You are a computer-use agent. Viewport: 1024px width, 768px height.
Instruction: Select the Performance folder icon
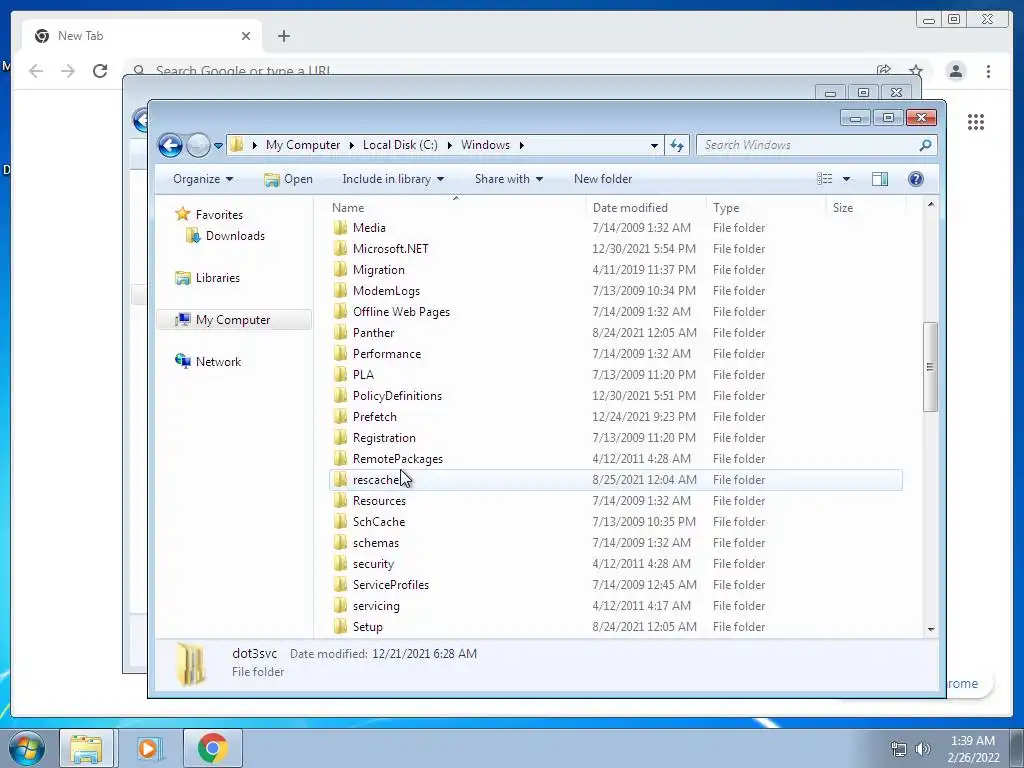pos(340,353)
